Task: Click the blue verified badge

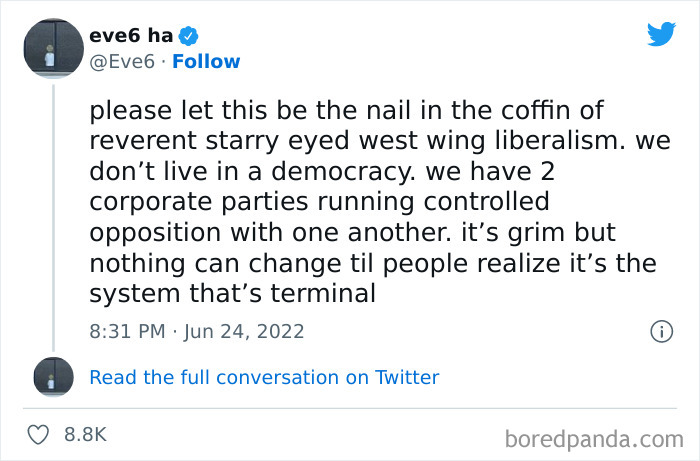Action: point(188,36)
